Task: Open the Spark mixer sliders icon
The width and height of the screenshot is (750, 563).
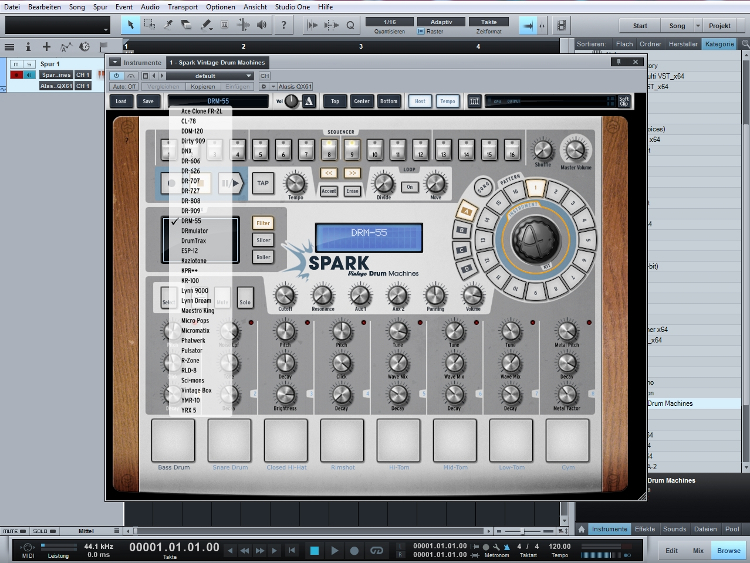Action: (474, 101)
